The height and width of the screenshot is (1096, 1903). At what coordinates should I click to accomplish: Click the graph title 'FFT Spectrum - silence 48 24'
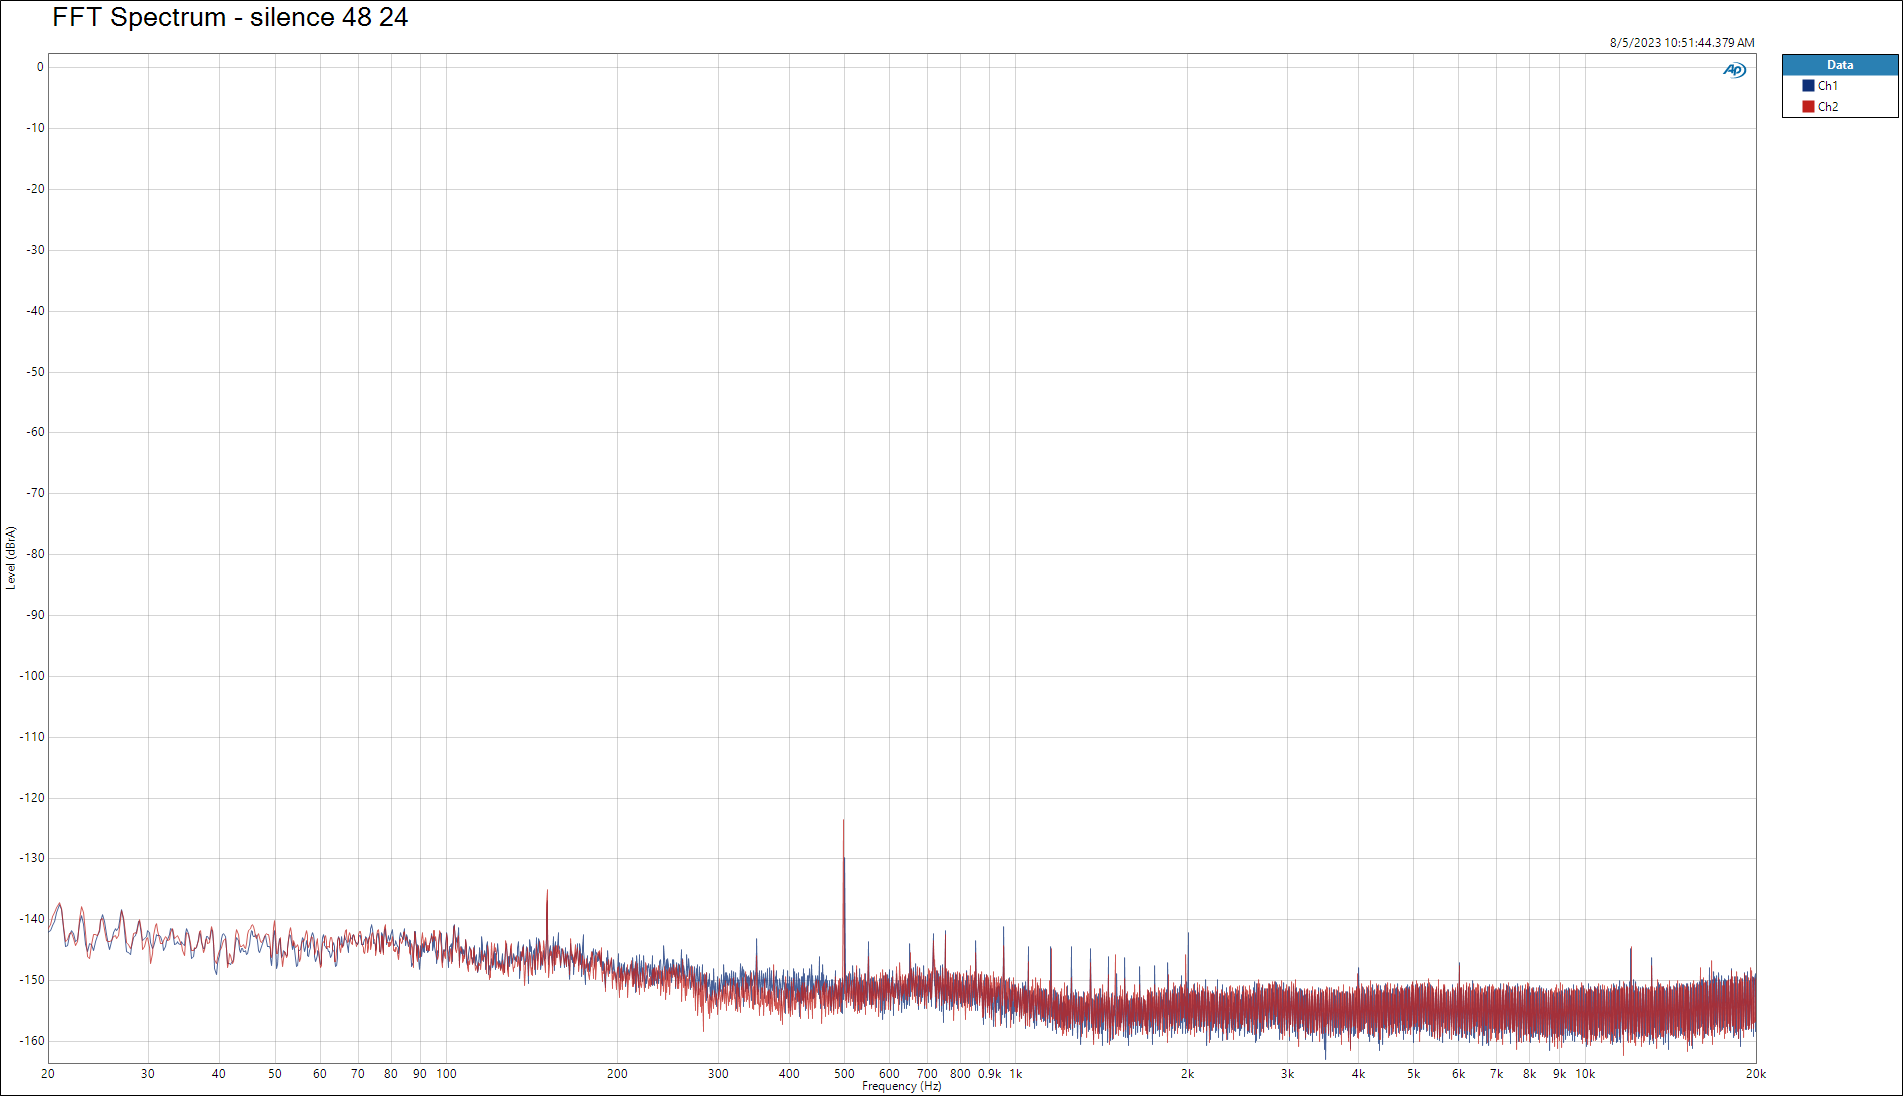[230, 17]
